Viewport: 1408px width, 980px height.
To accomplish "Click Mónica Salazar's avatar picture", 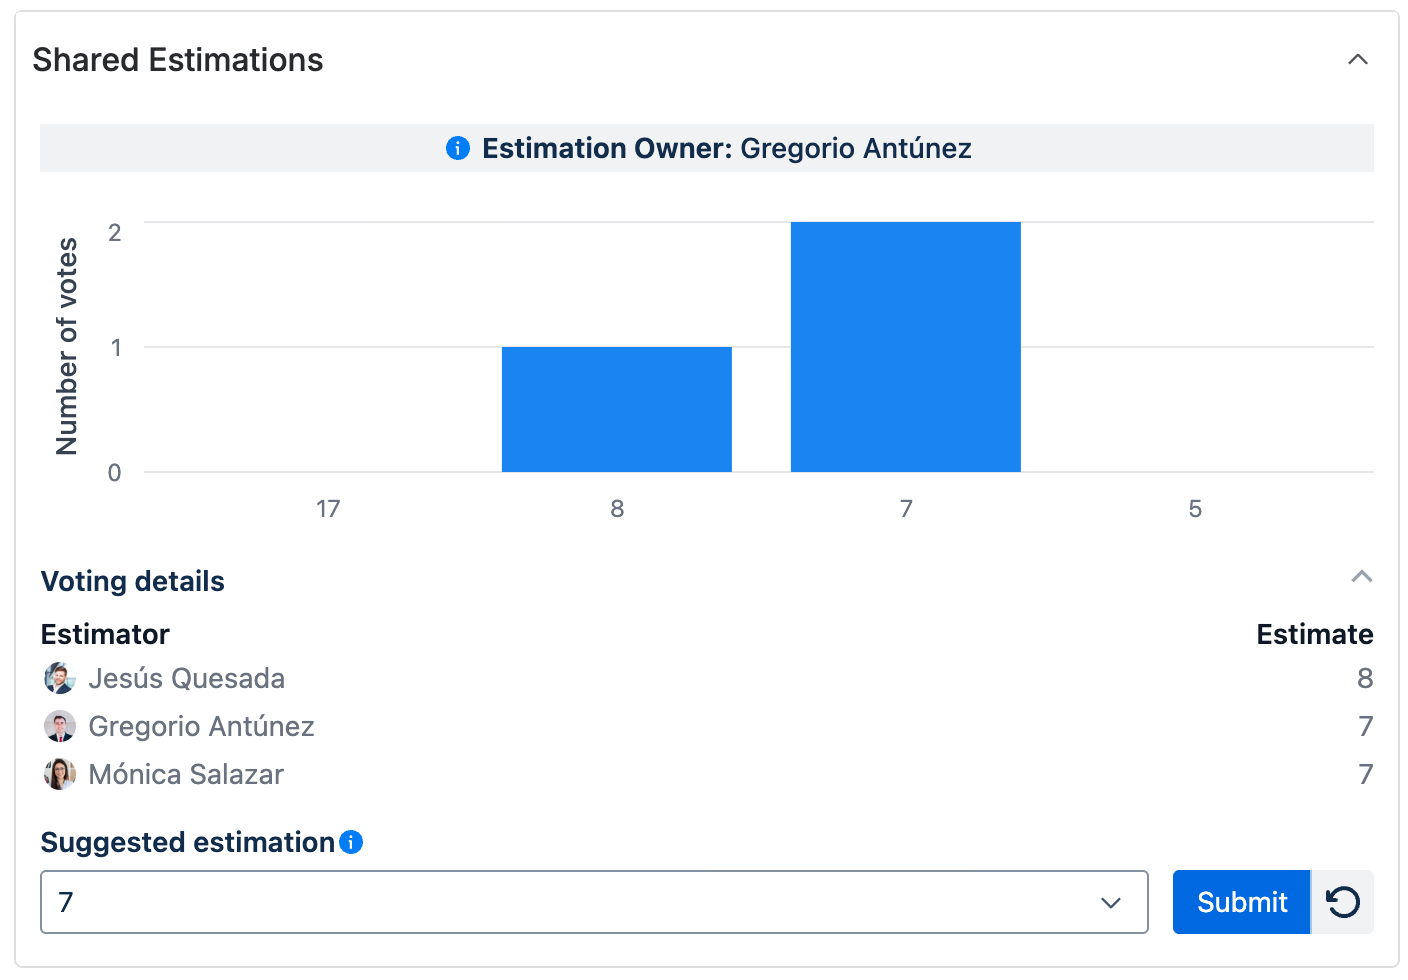I will tap(59, 774).
